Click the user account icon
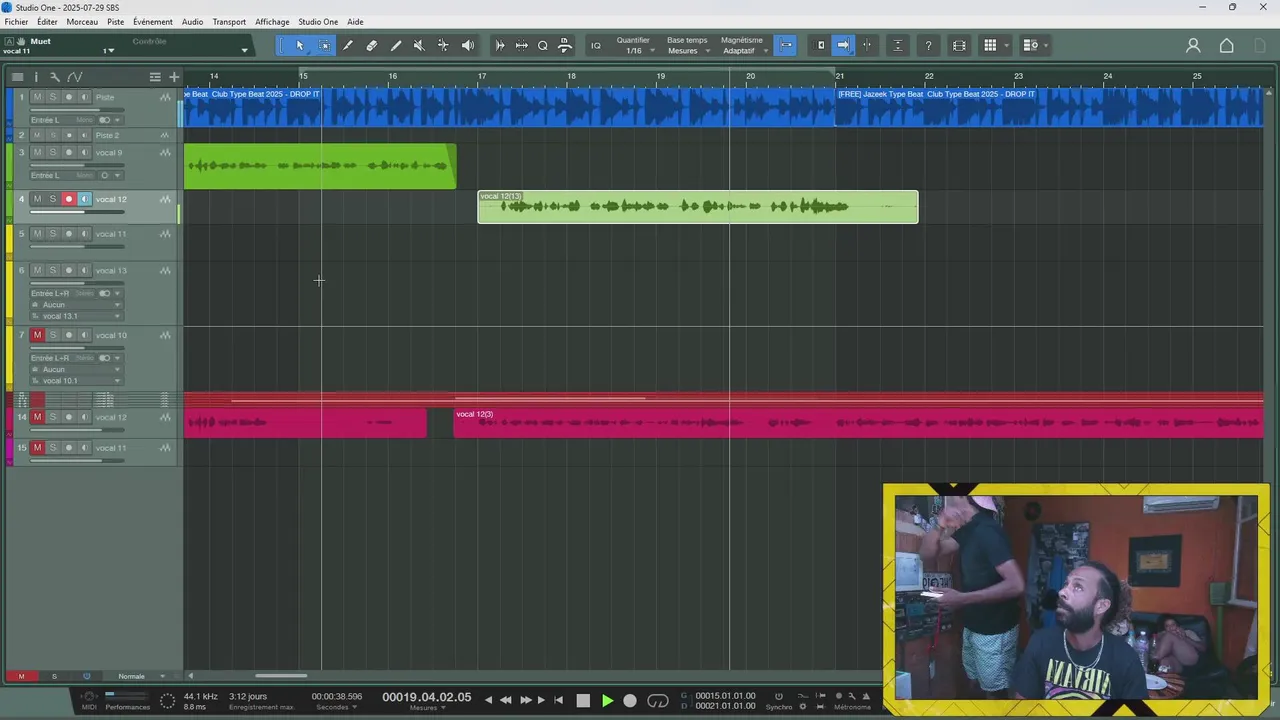The width and height of the screenshot is (1280, 720). 1193,45
